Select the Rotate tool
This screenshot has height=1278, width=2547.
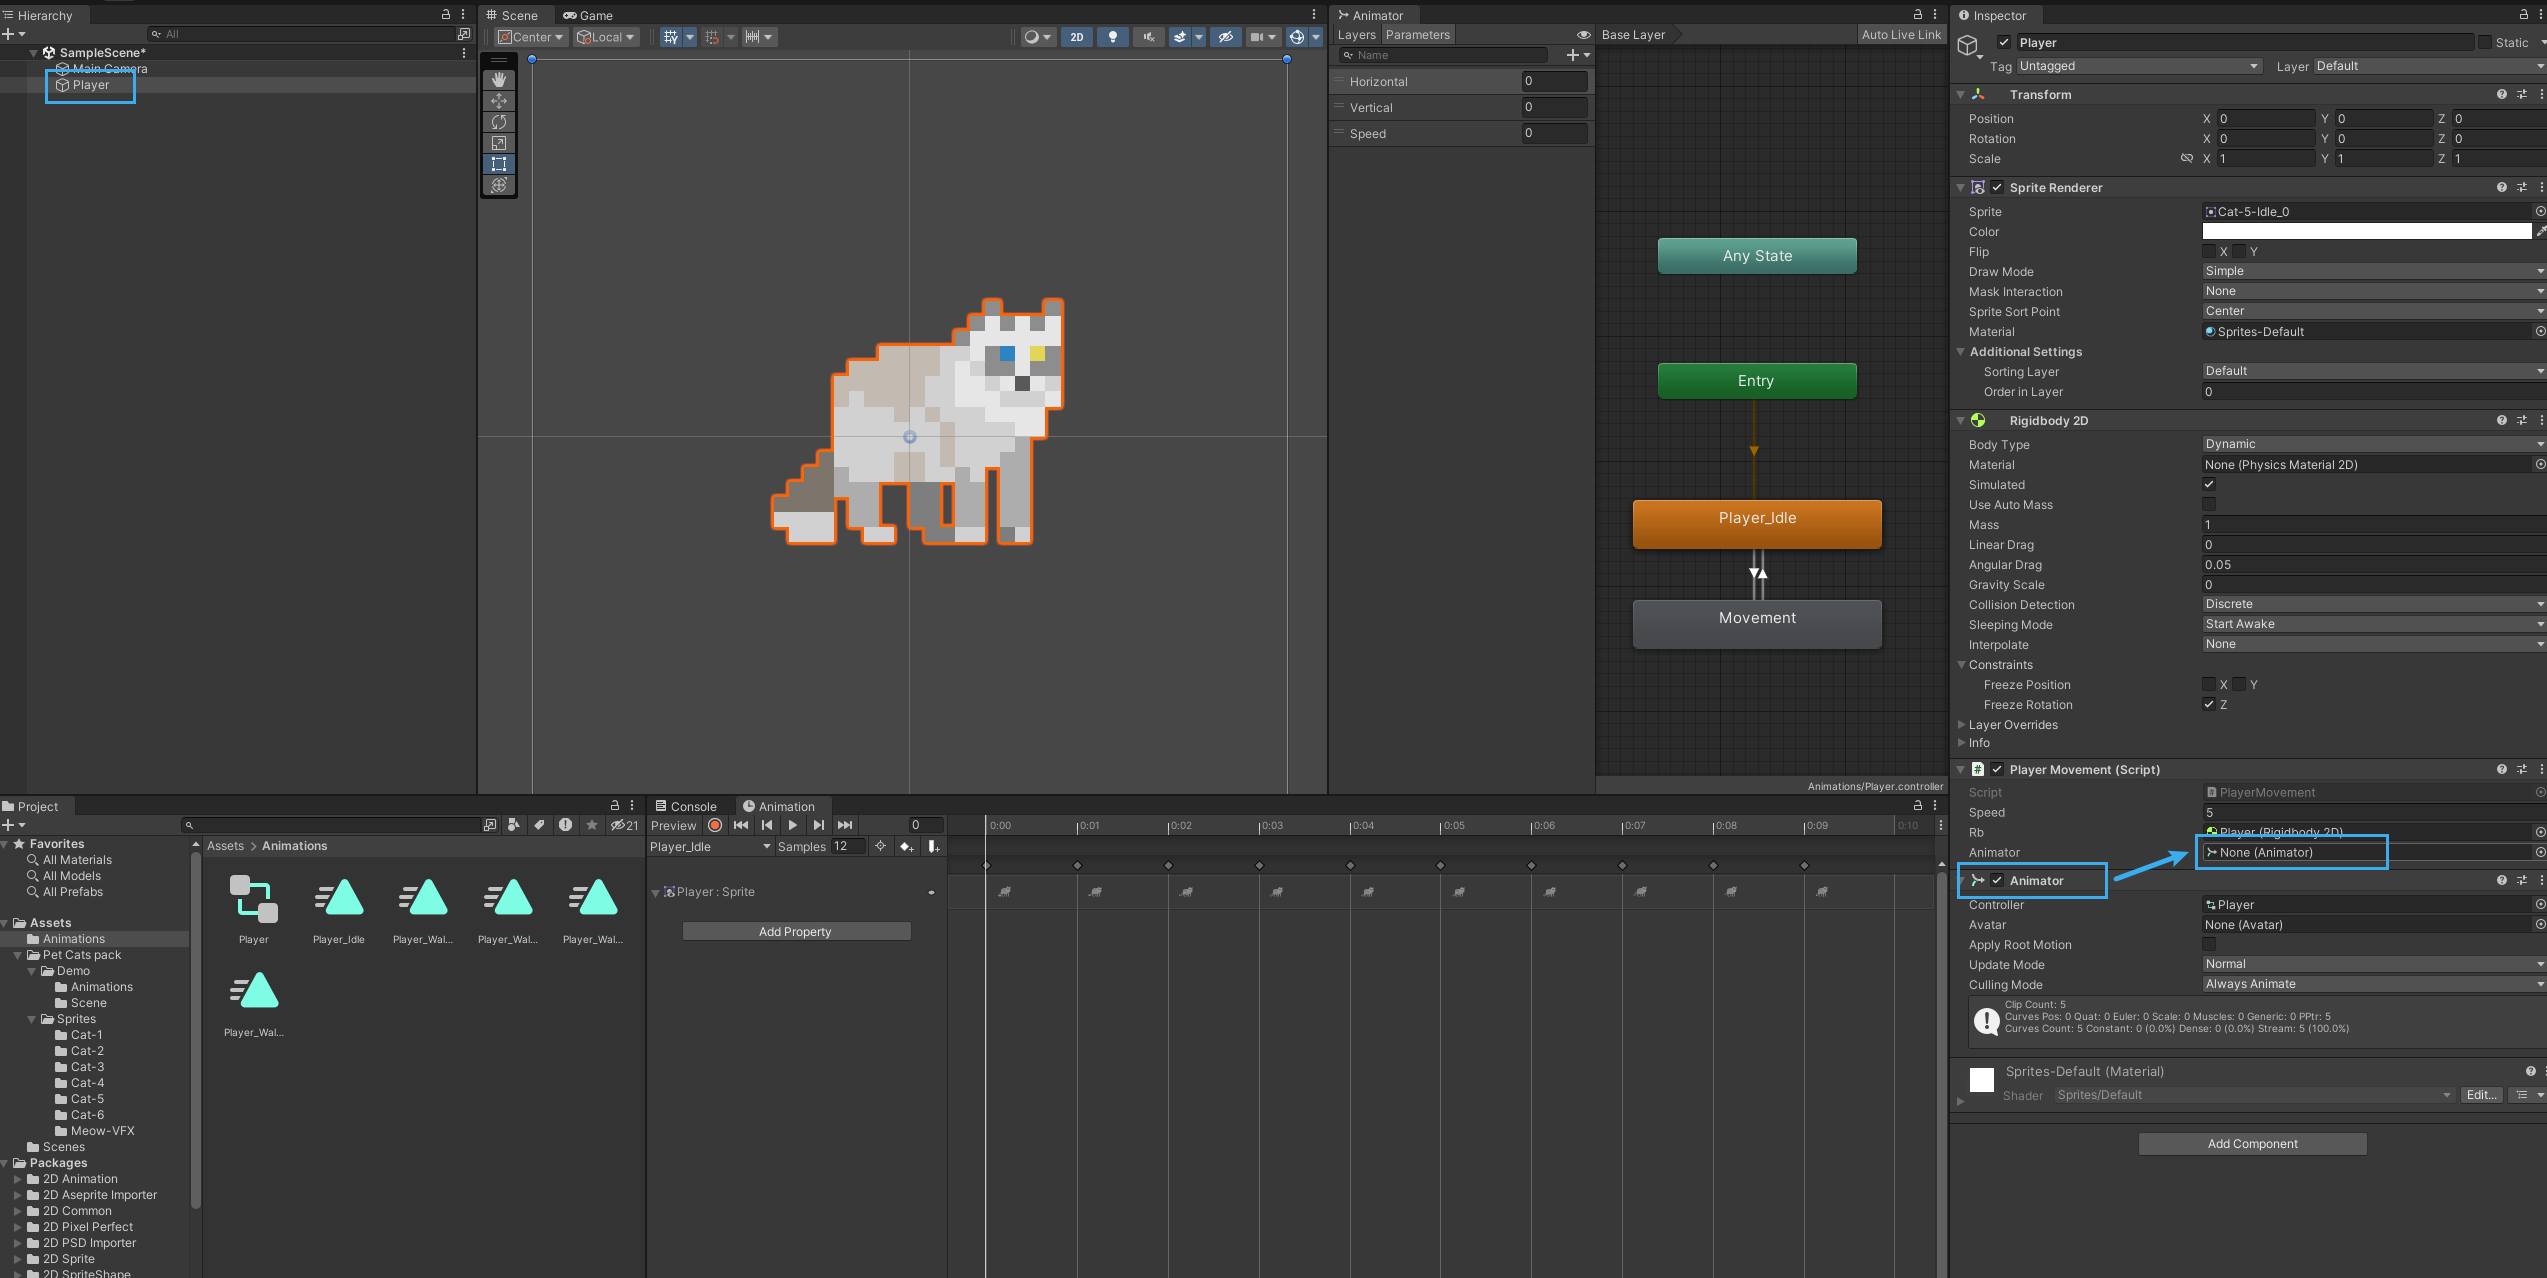click(x=499, y=122)
